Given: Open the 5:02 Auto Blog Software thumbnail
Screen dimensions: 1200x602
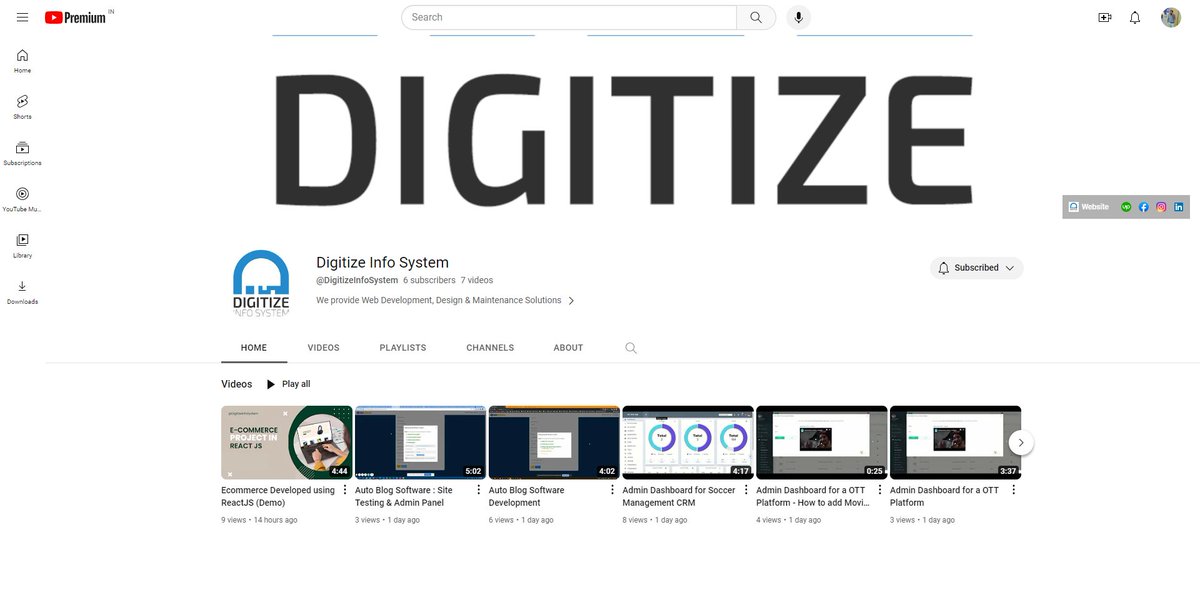Looking at the screenshot, I should pos(421,442).
